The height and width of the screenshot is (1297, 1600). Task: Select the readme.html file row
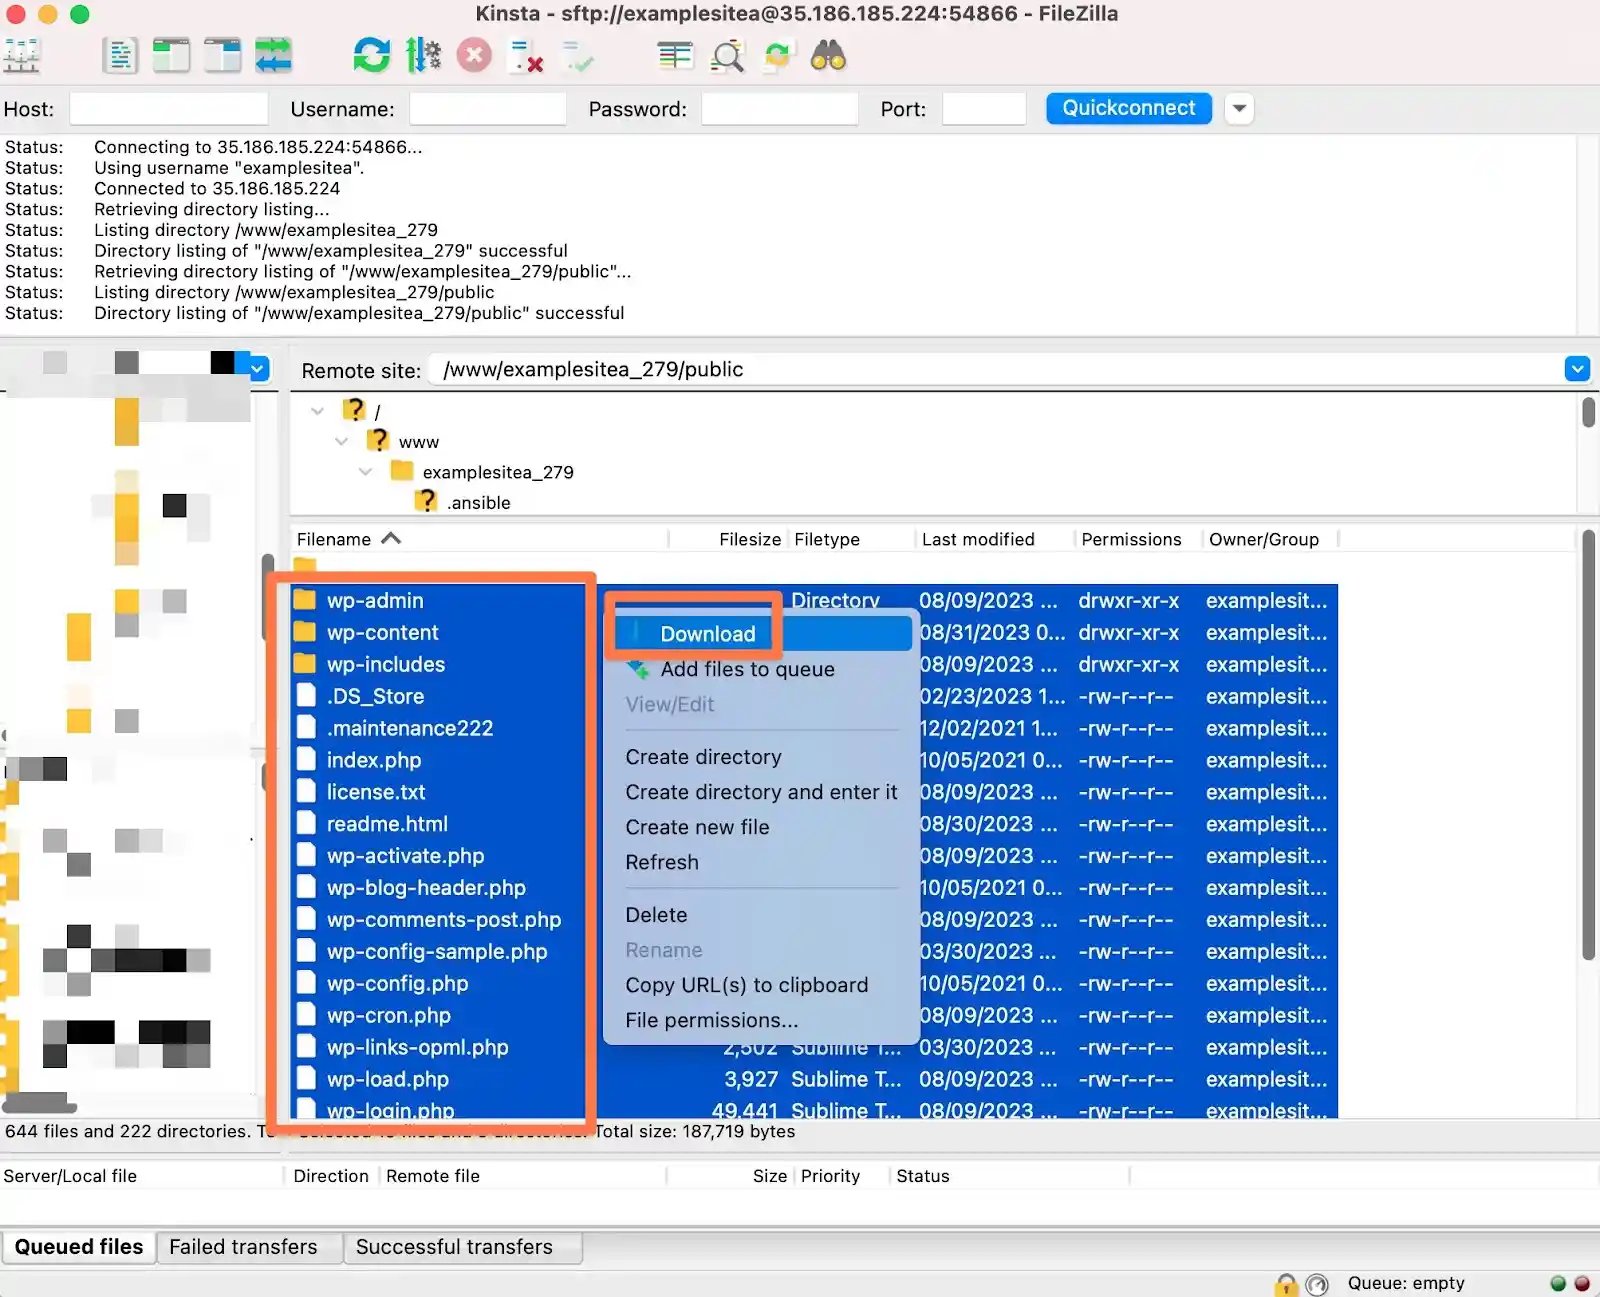[x=813, y=823]
